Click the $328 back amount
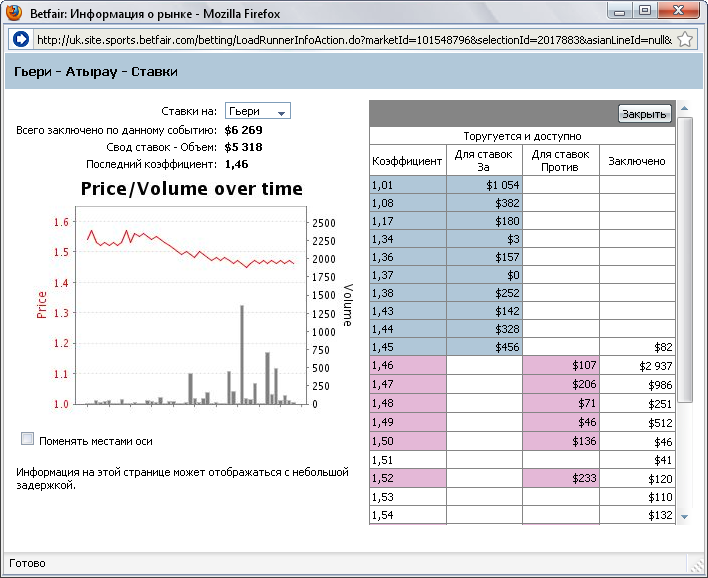Screen dimensions: 708x578 pos(507,329)
